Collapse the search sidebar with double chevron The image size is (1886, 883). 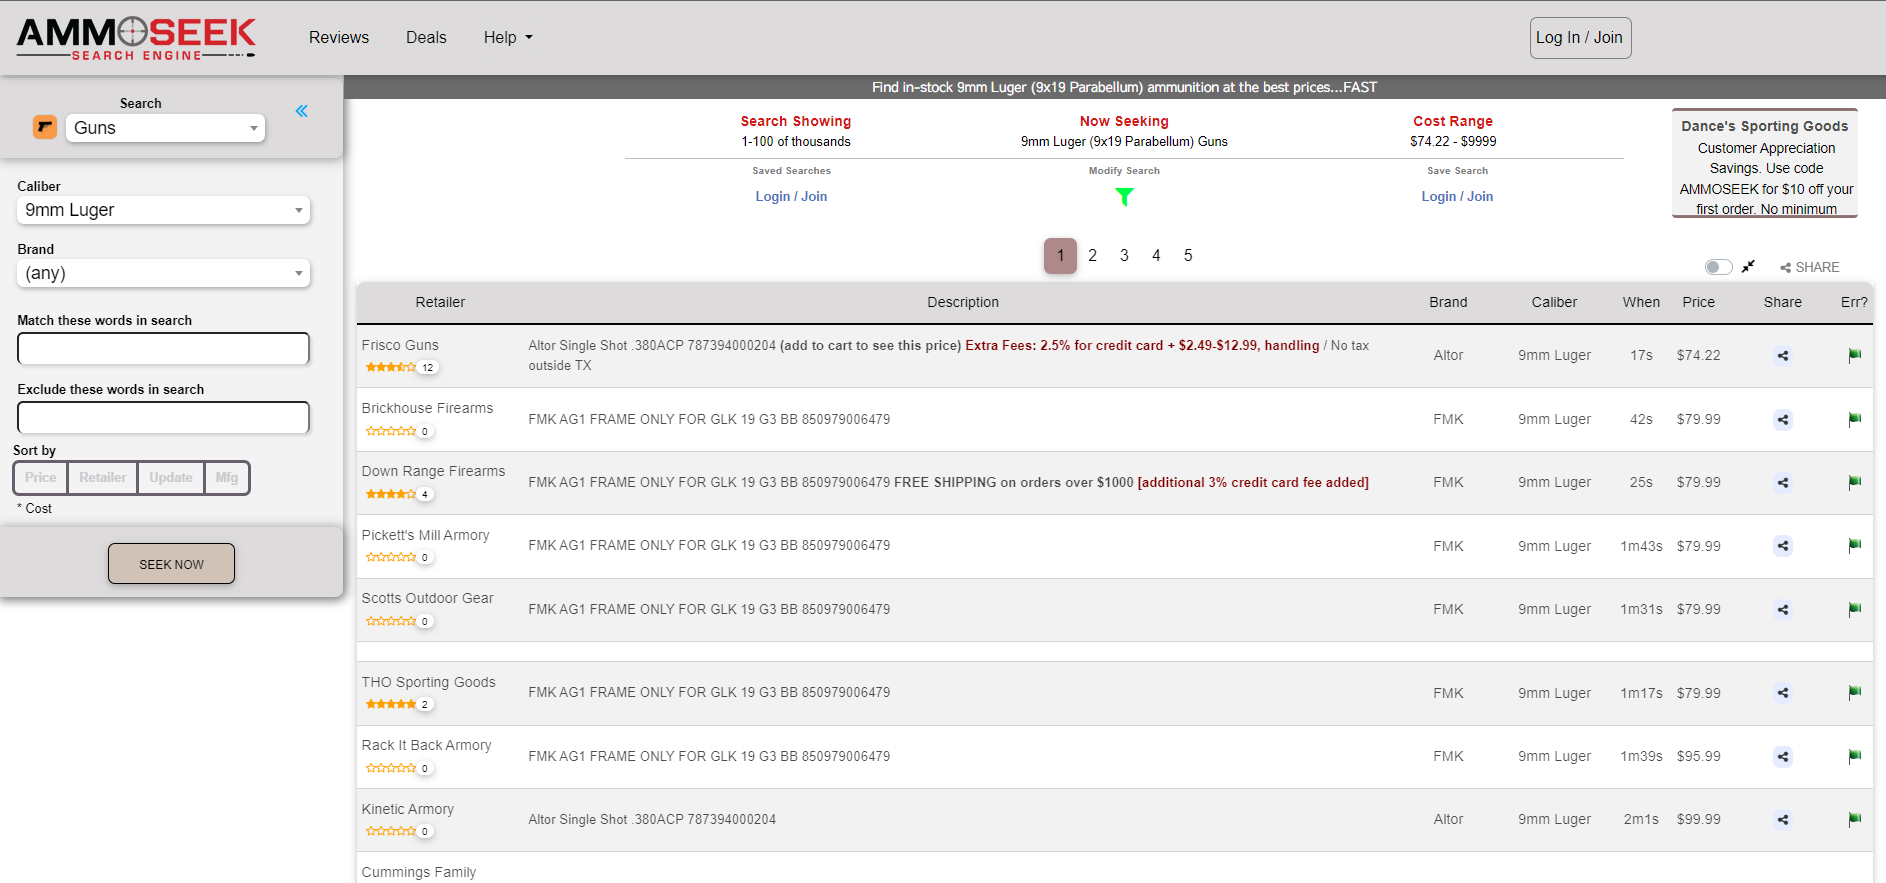pos(302,111)
